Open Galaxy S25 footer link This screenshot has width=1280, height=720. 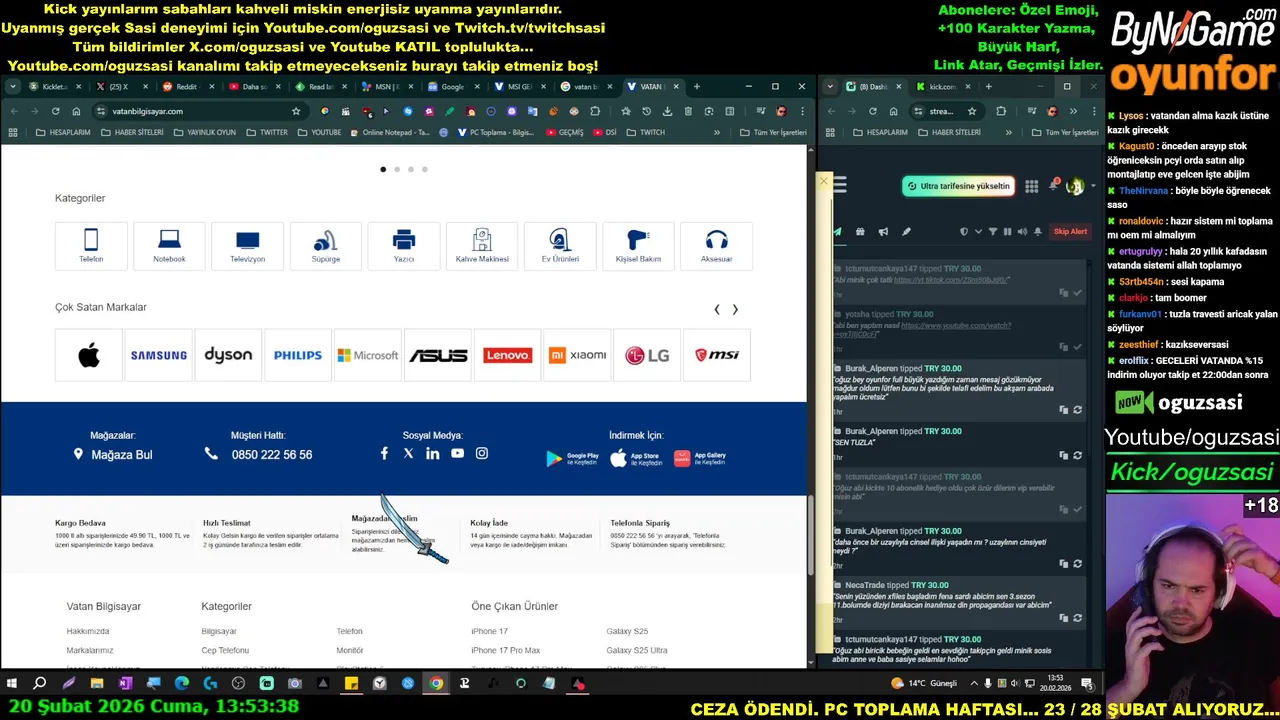pyautogui.click(x=627, y=632)
